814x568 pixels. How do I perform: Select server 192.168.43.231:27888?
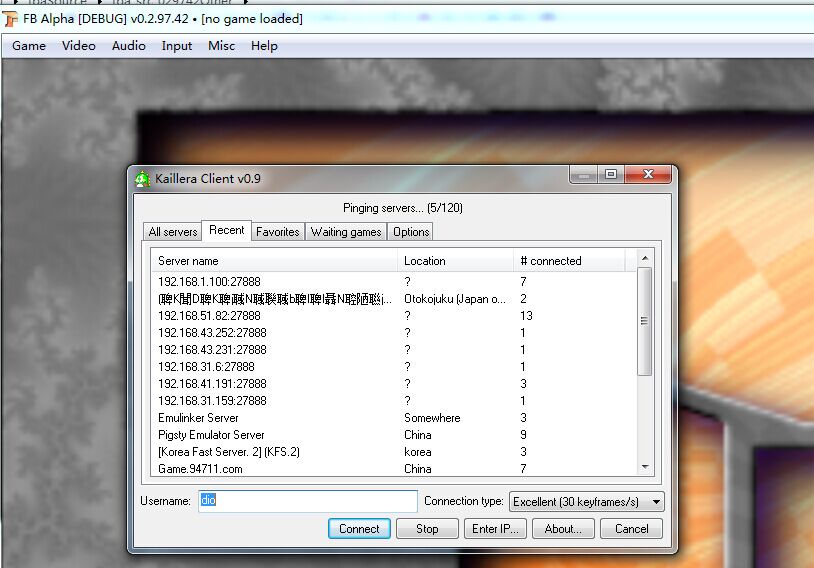(394, 350)
